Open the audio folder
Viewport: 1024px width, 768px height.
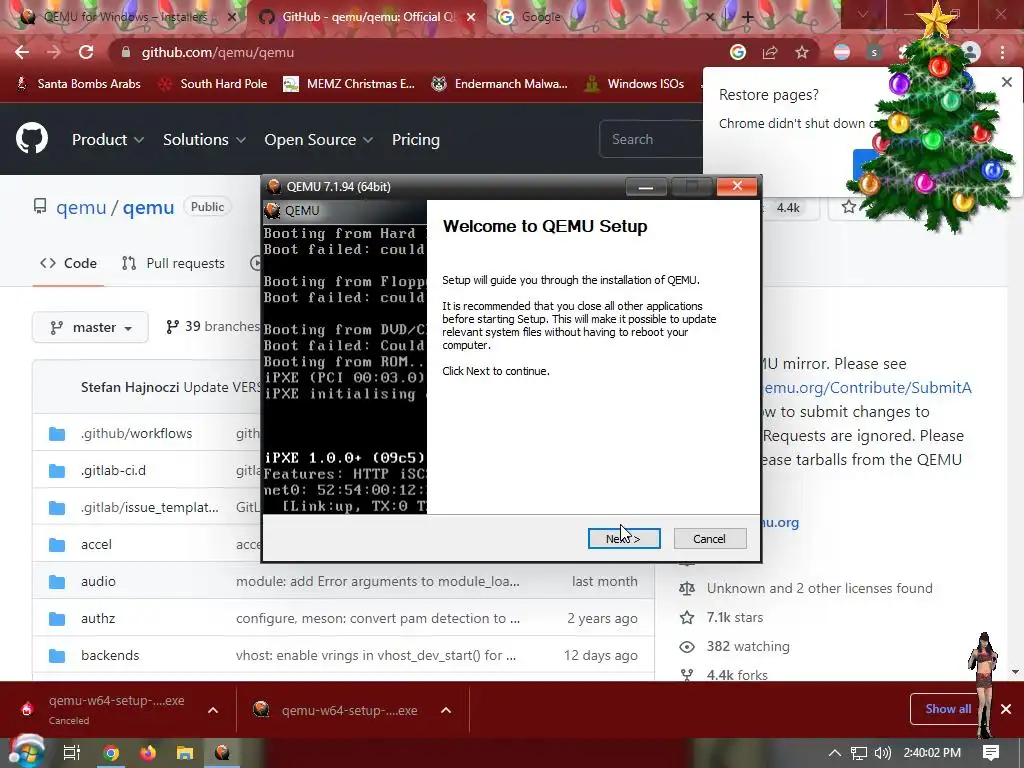click(98, 582)
